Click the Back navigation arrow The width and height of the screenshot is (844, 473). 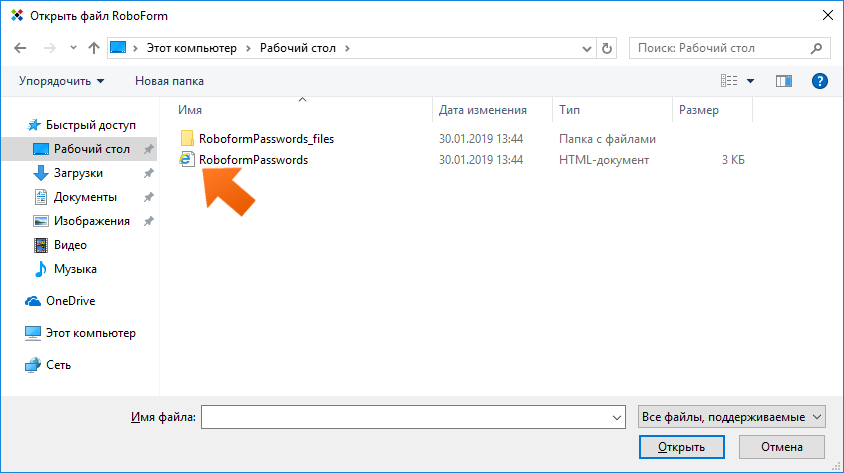click(x=20, y=48)
